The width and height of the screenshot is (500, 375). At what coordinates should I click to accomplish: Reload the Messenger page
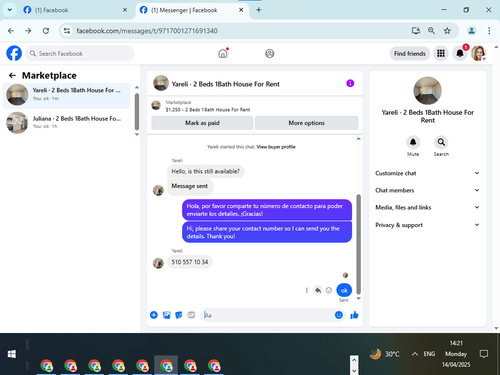(x=46, y=31)
